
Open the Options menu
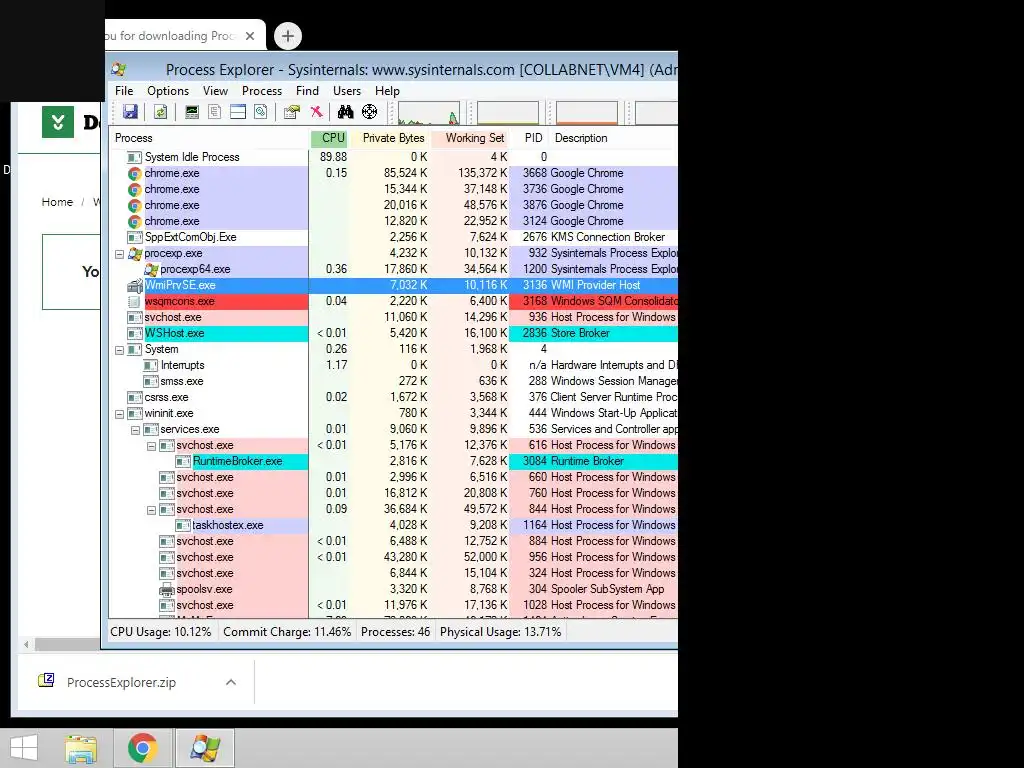coord(168,91)
